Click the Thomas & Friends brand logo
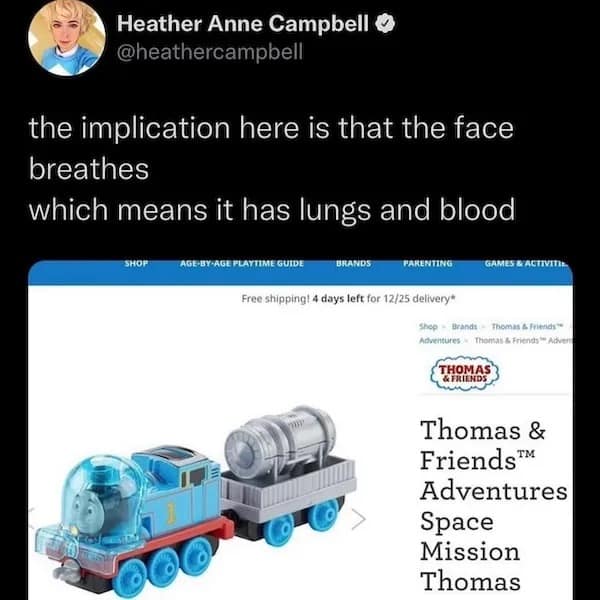 [x=465, y=373]
